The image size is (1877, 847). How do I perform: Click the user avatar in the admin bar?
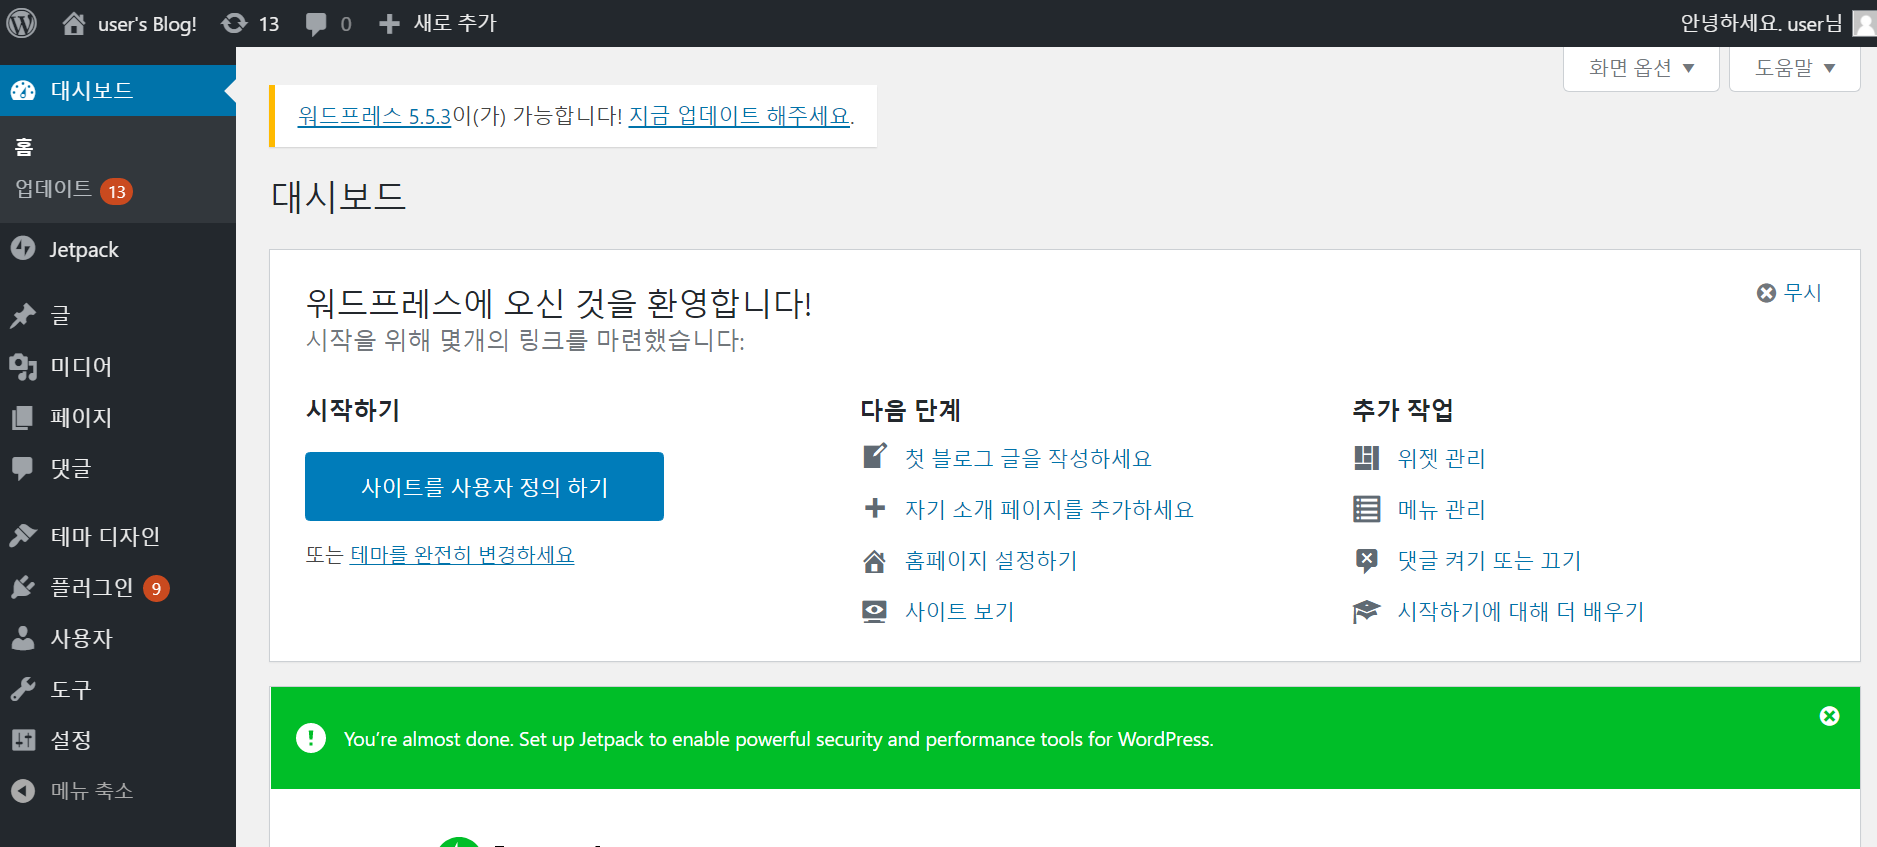[1865, 23]
